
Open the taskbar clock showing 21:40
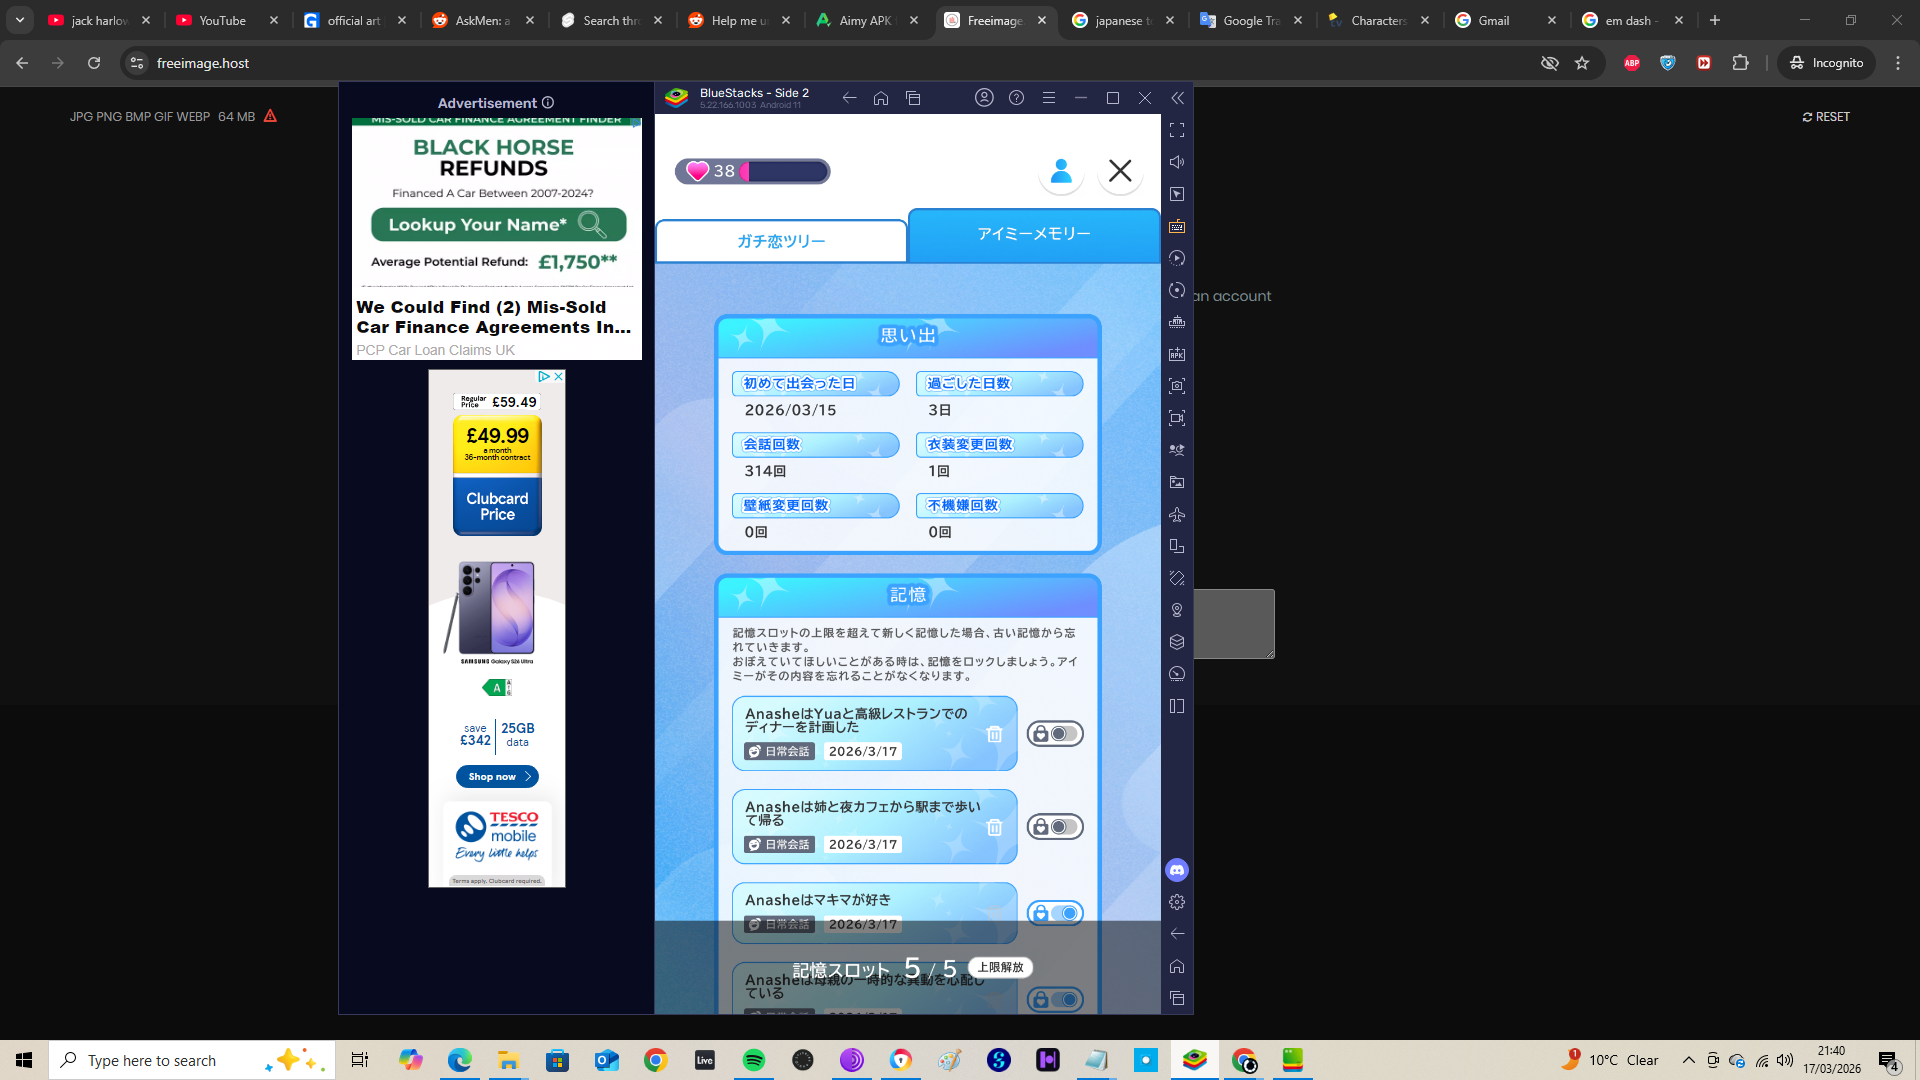tap(1831, 1060)
